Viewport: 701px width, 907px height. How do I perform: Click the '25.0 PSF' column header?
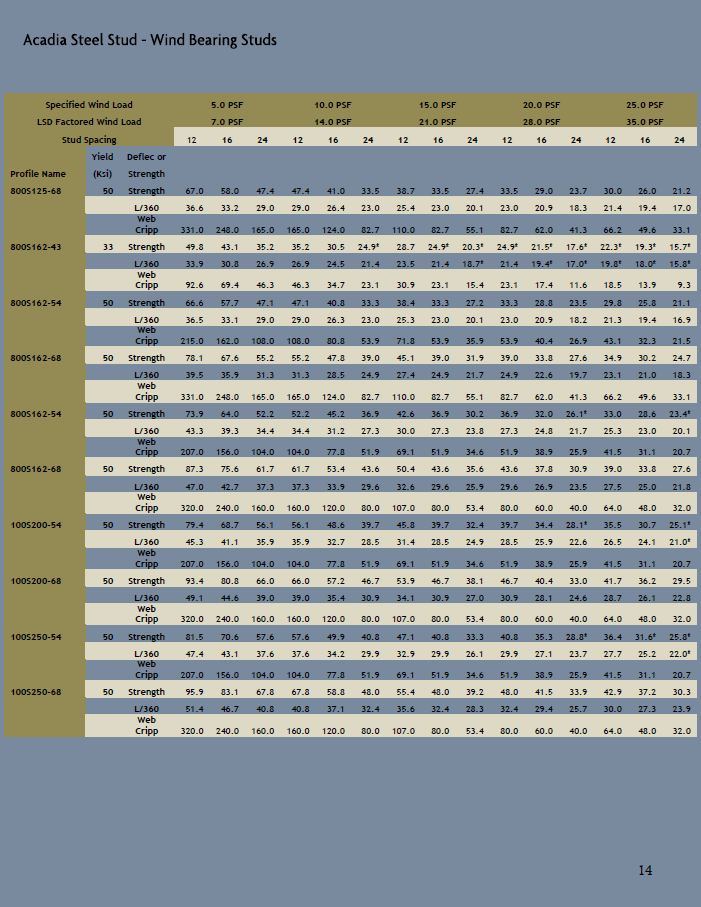tap(645, 105)
